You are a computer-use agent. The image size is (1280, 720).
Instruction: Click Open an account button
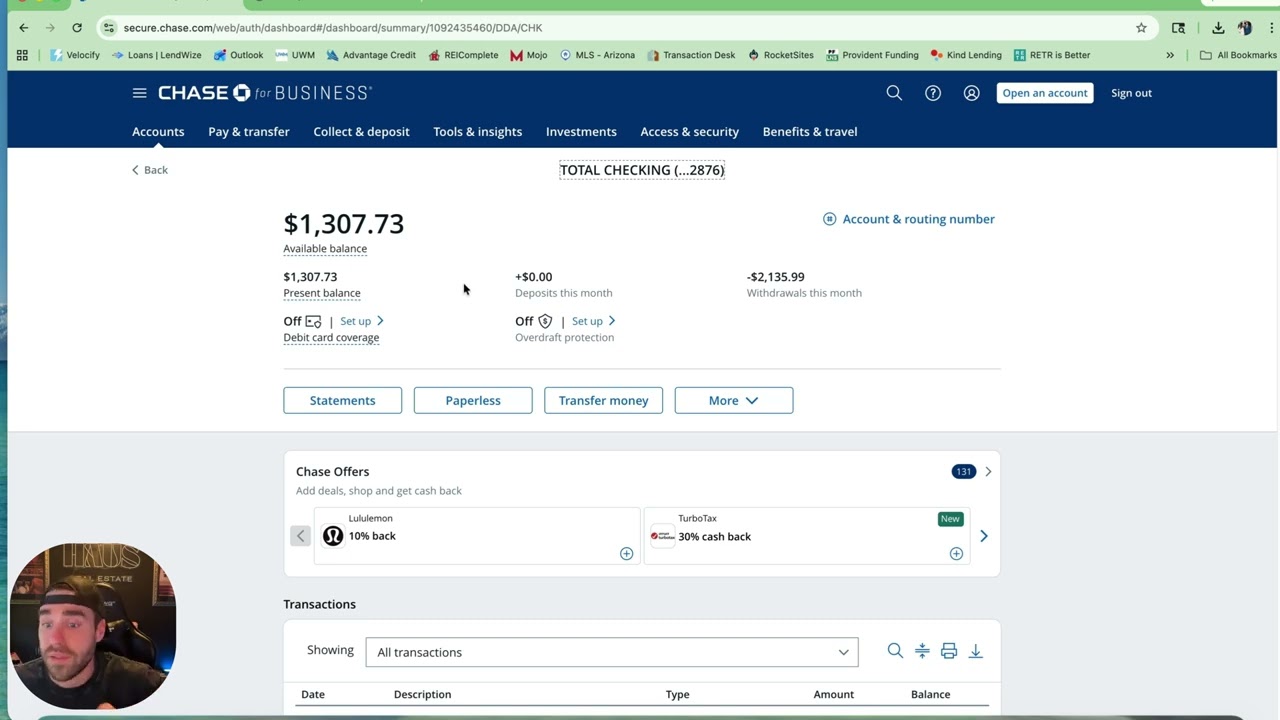[x=1045, y=93]
